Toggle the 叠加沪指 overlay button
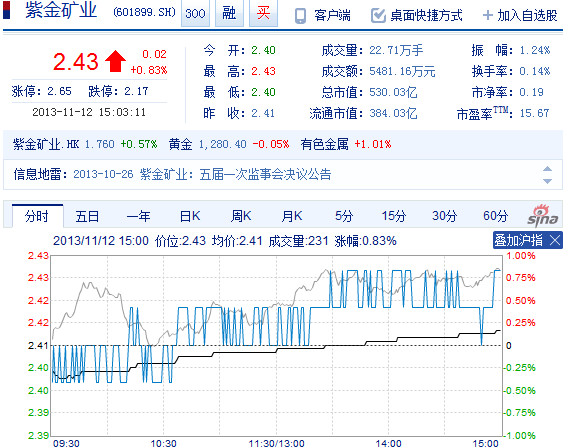The width and height of the screenshot is (563, 448). pyautogui.click(x=518, y=240)
